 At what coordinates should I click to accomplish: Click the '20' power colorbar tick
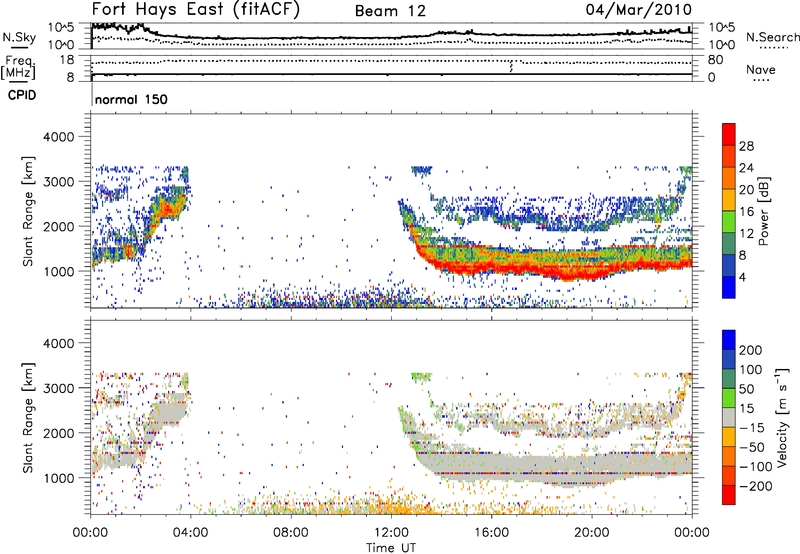click(746, 190)
